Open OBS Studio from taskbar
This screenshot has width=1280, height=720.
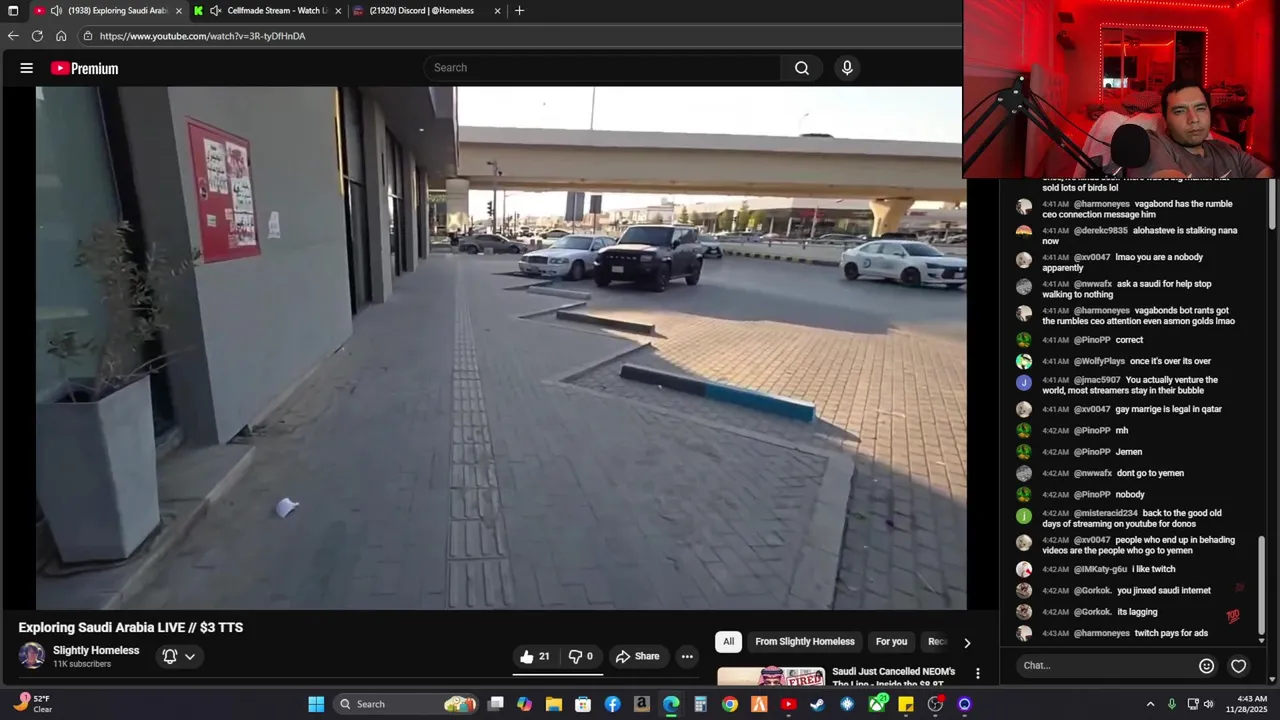935,704
